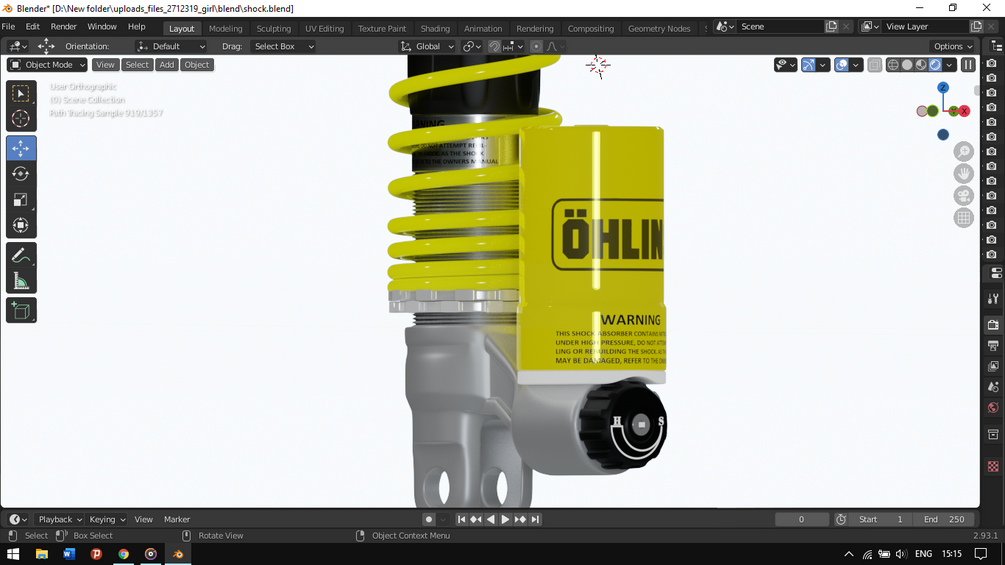Screen dimensions: 1005x565
Task: Open the Drag Select Box dropdown
Action: pyautogui.click(x=284, y=46)
